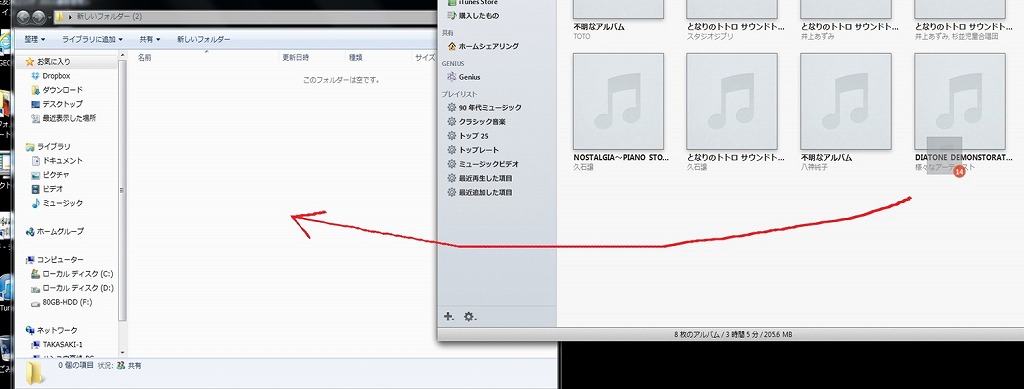Image resolution: width=1024 pixels, height=389 pixels.
Task: Select the 90年代ミュージック smart playlist
Action: pos(484,108)
